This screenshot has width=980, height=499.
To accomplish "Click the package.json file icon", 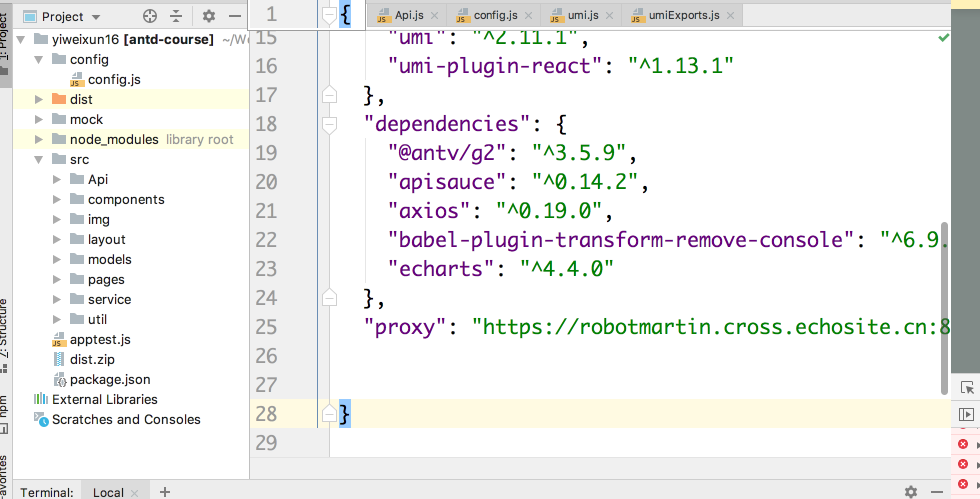I will point(60,380).
